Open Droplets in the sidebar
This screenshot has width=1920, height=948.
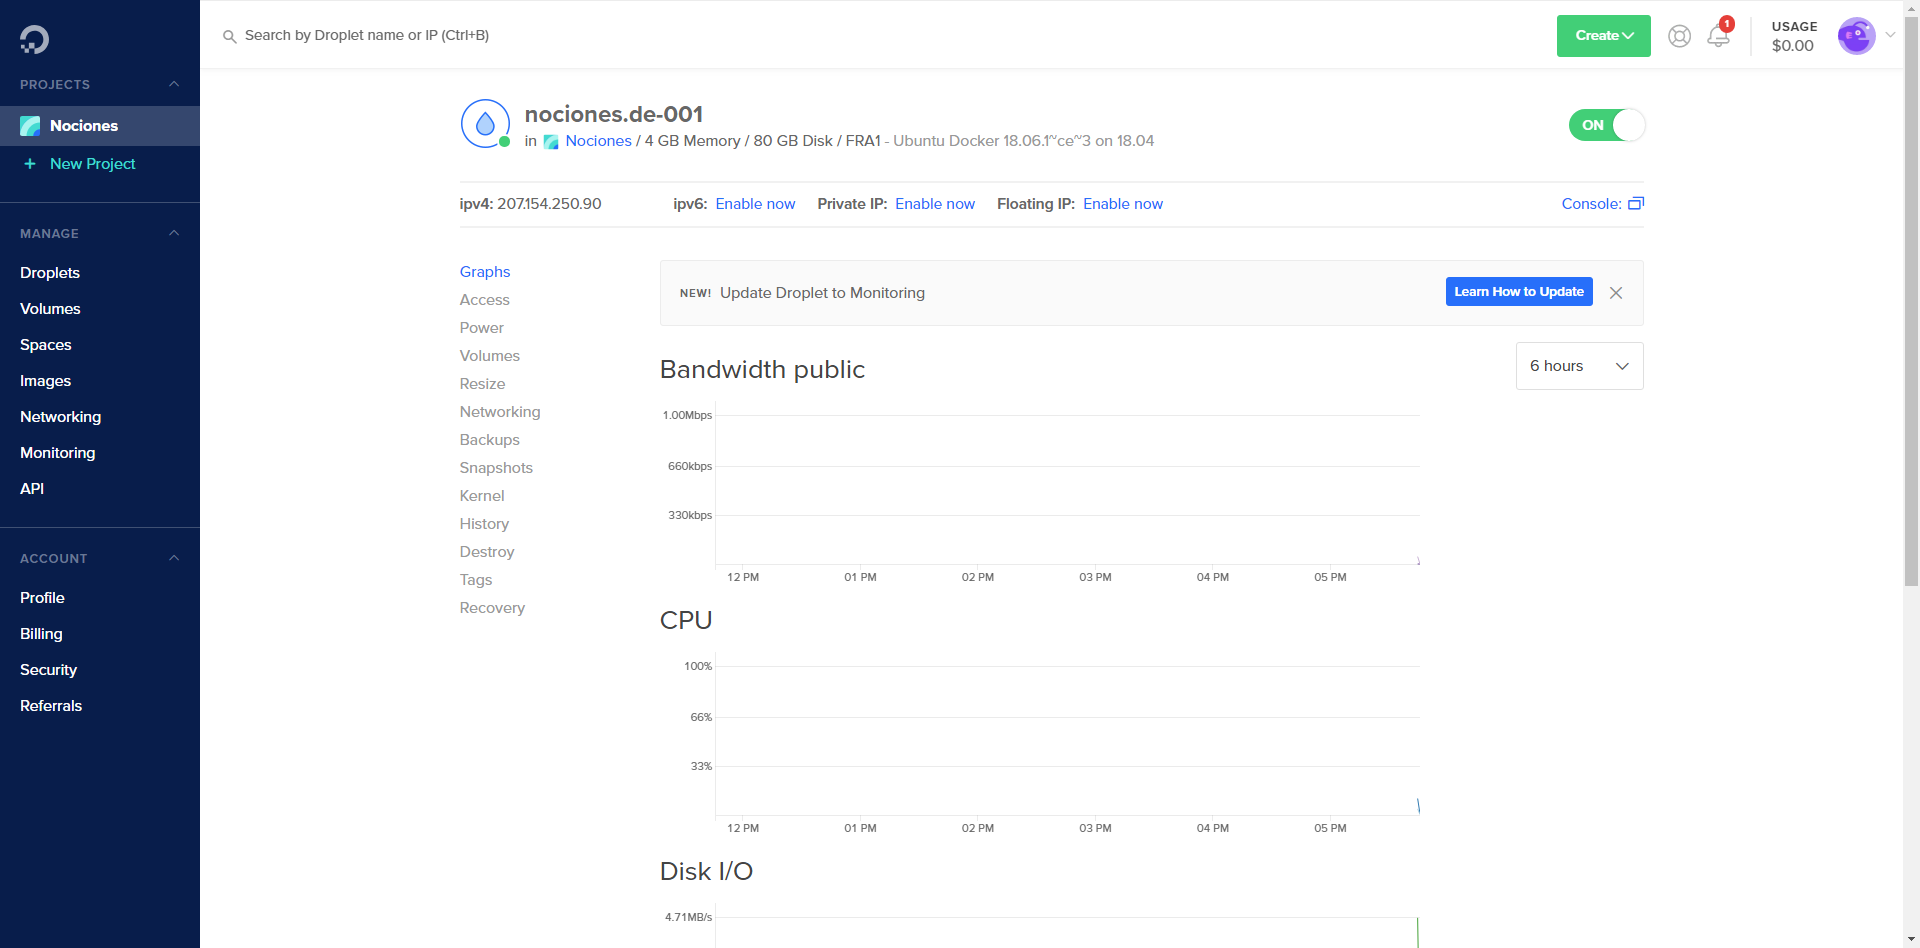point(50,273)
